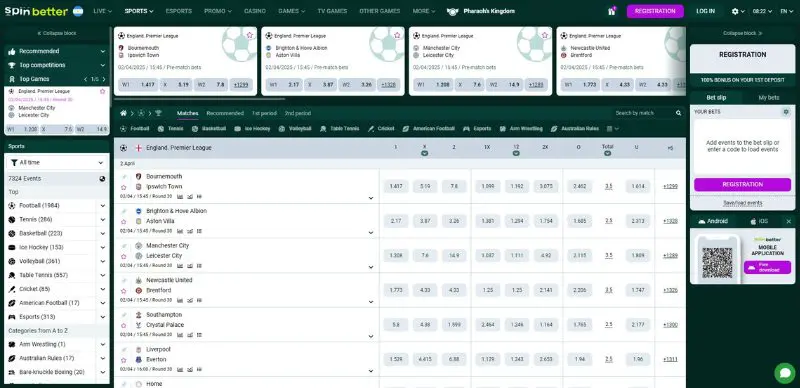The height and width of the screenshot is (388, 800).
Task: Select the Esports sport filter
Action: click(477, 129)
